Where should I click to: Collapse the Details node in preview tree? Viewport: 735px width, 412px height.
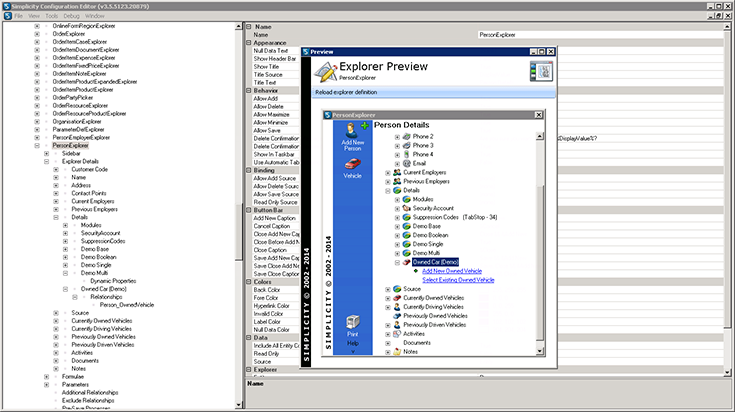(388, 191)
